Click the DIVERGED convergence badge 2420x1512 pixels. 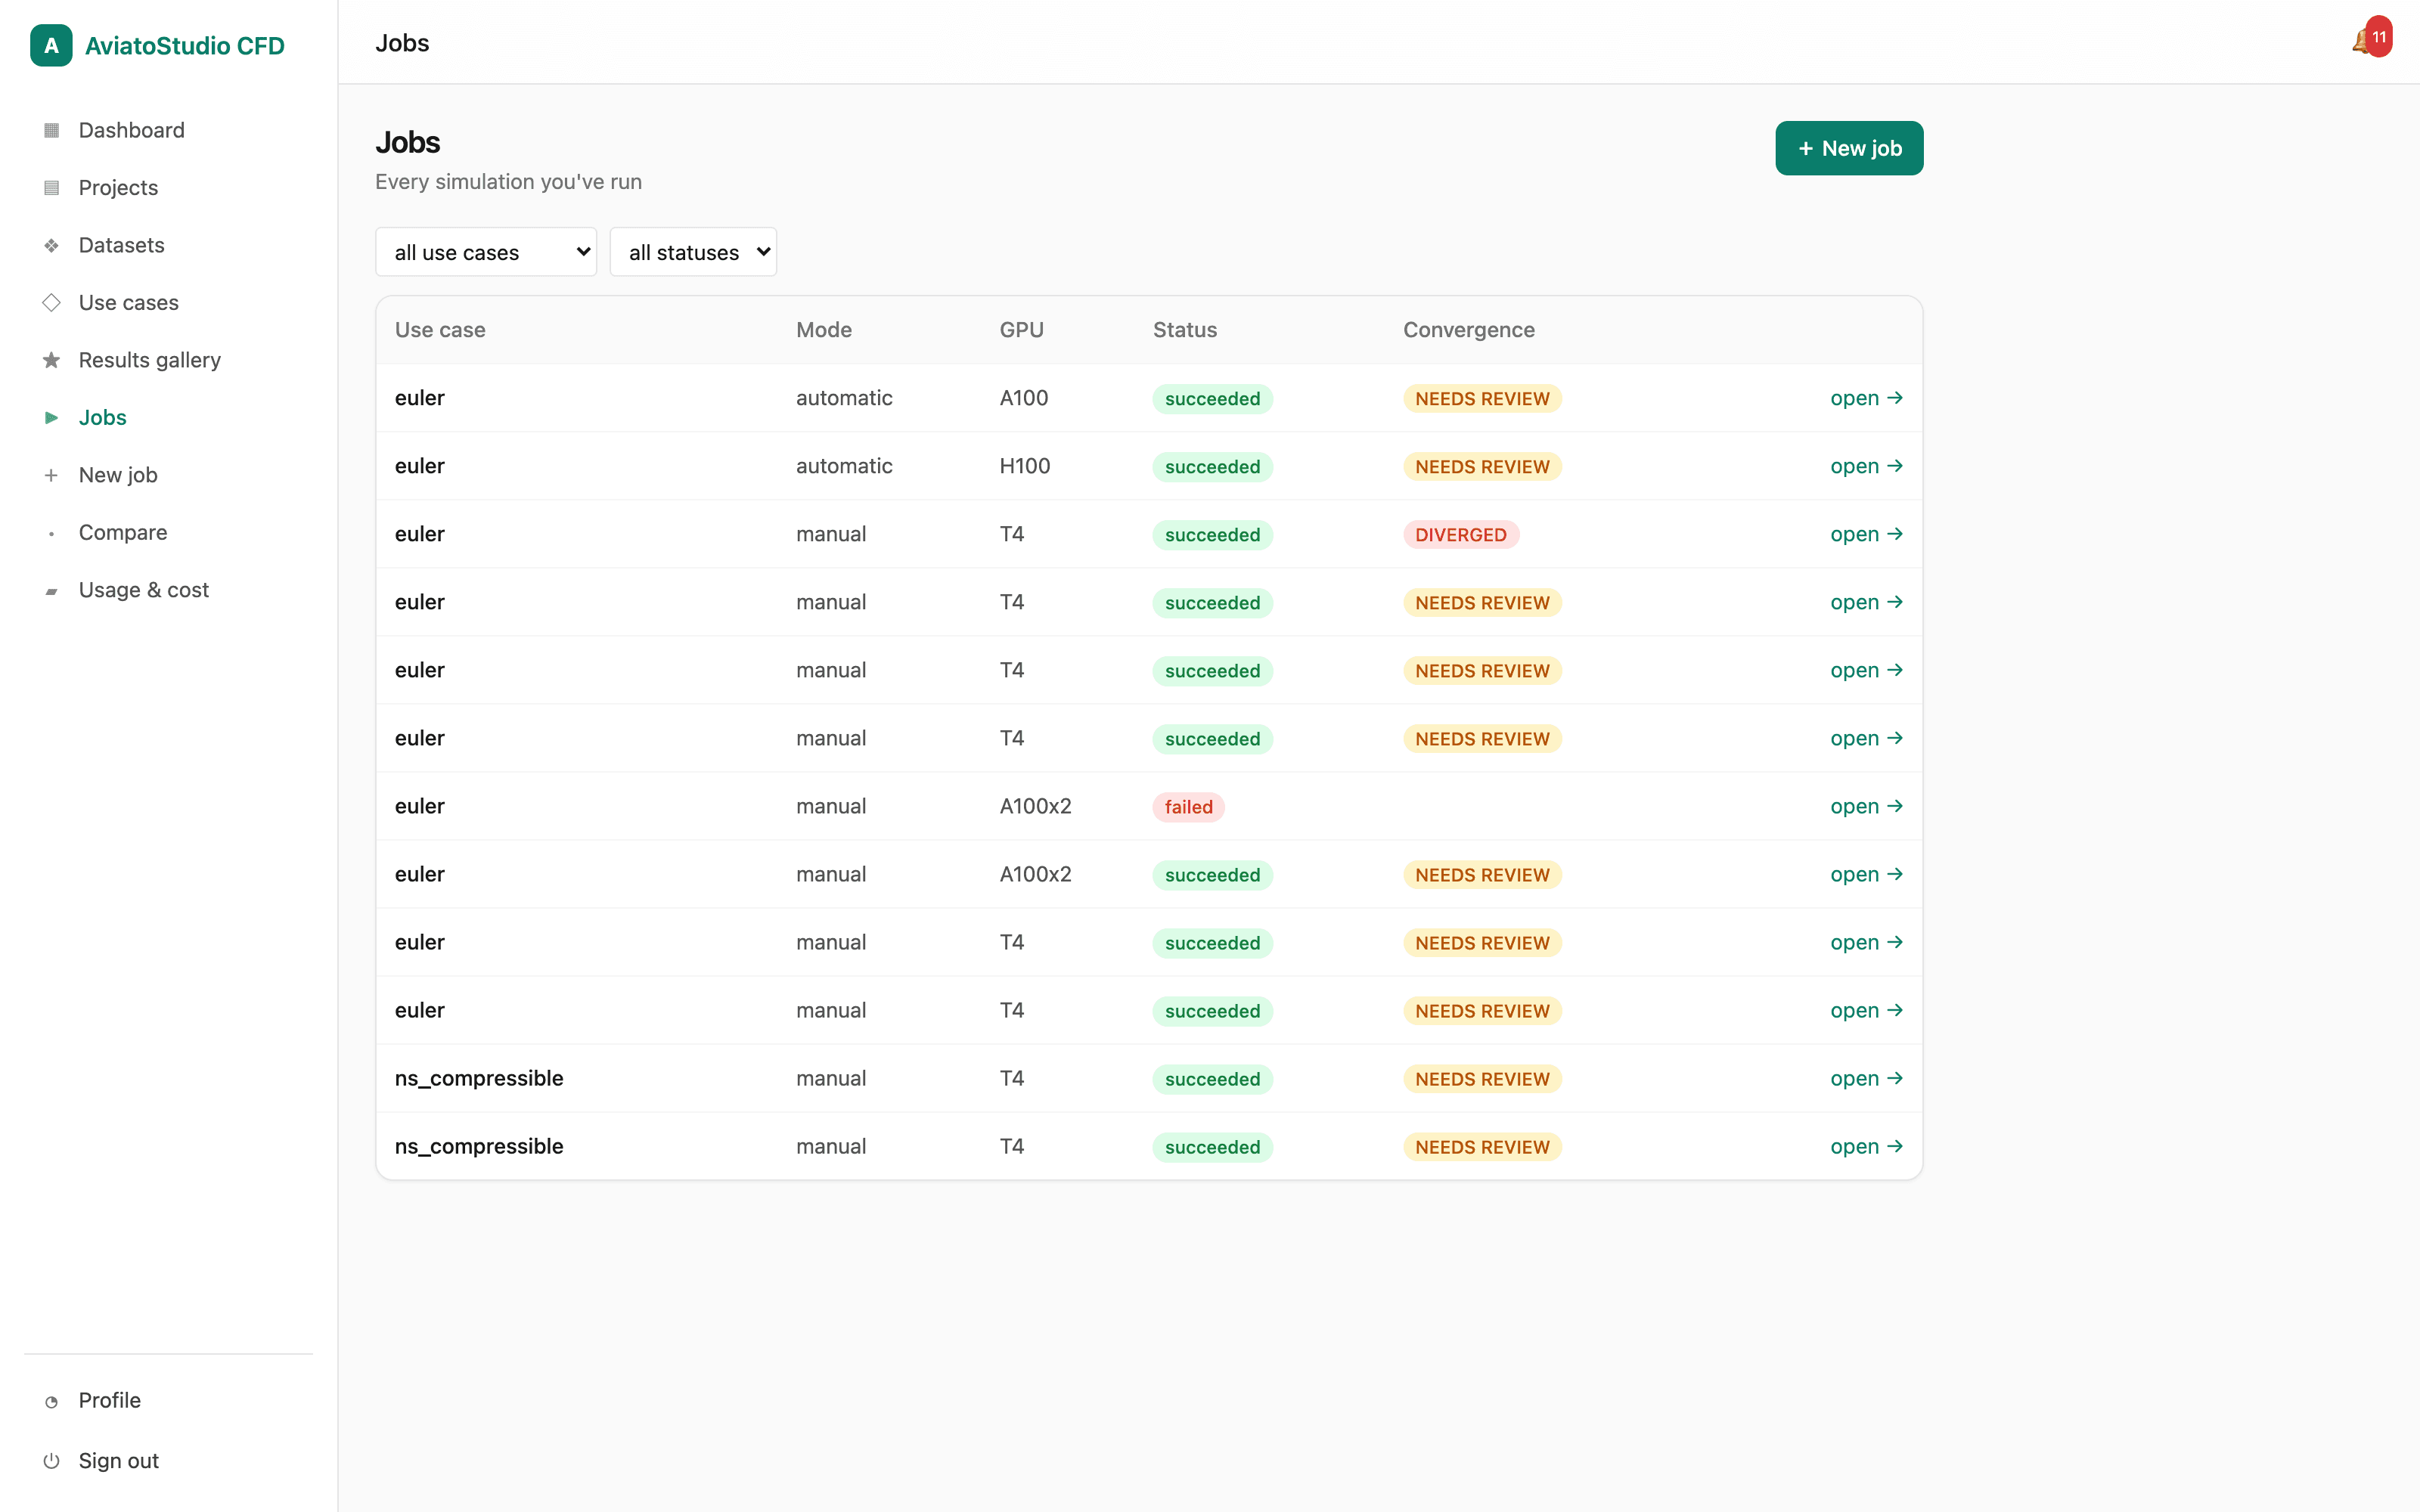1460,535
